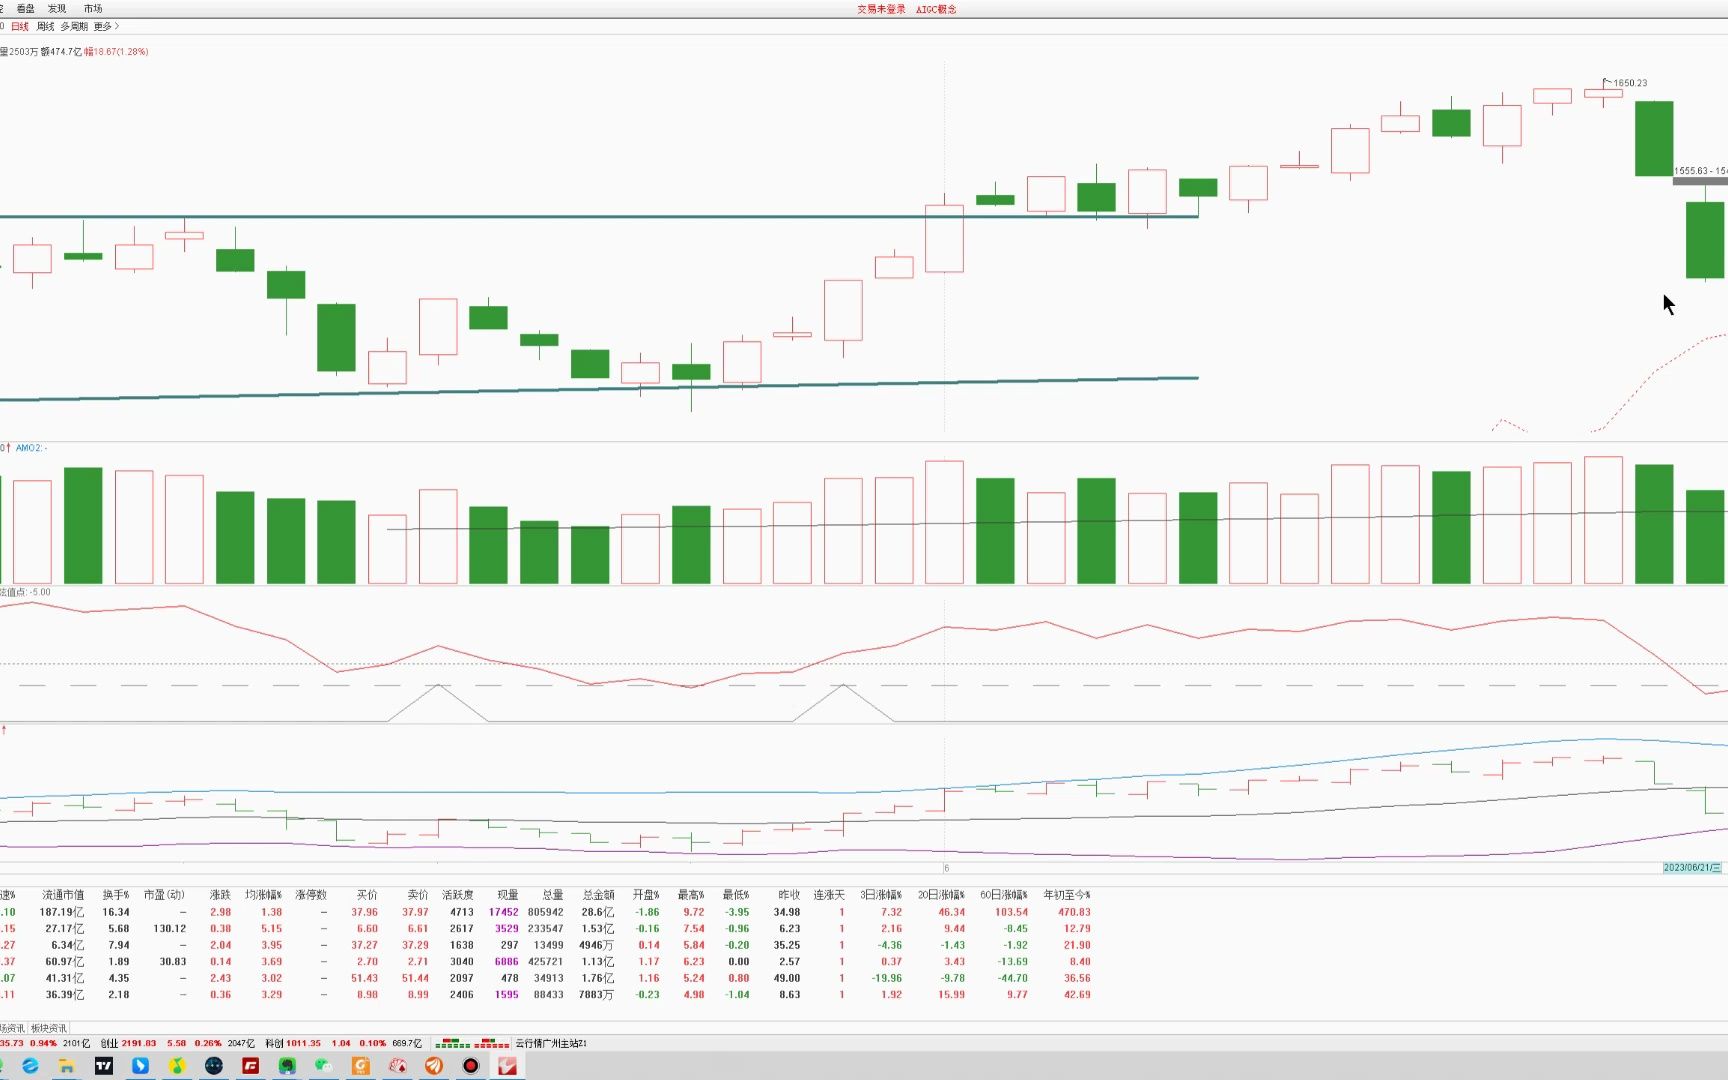Open File Explorer from the taskbar
Viewport: 1728px width, 1080px height.
point(67,1066)
